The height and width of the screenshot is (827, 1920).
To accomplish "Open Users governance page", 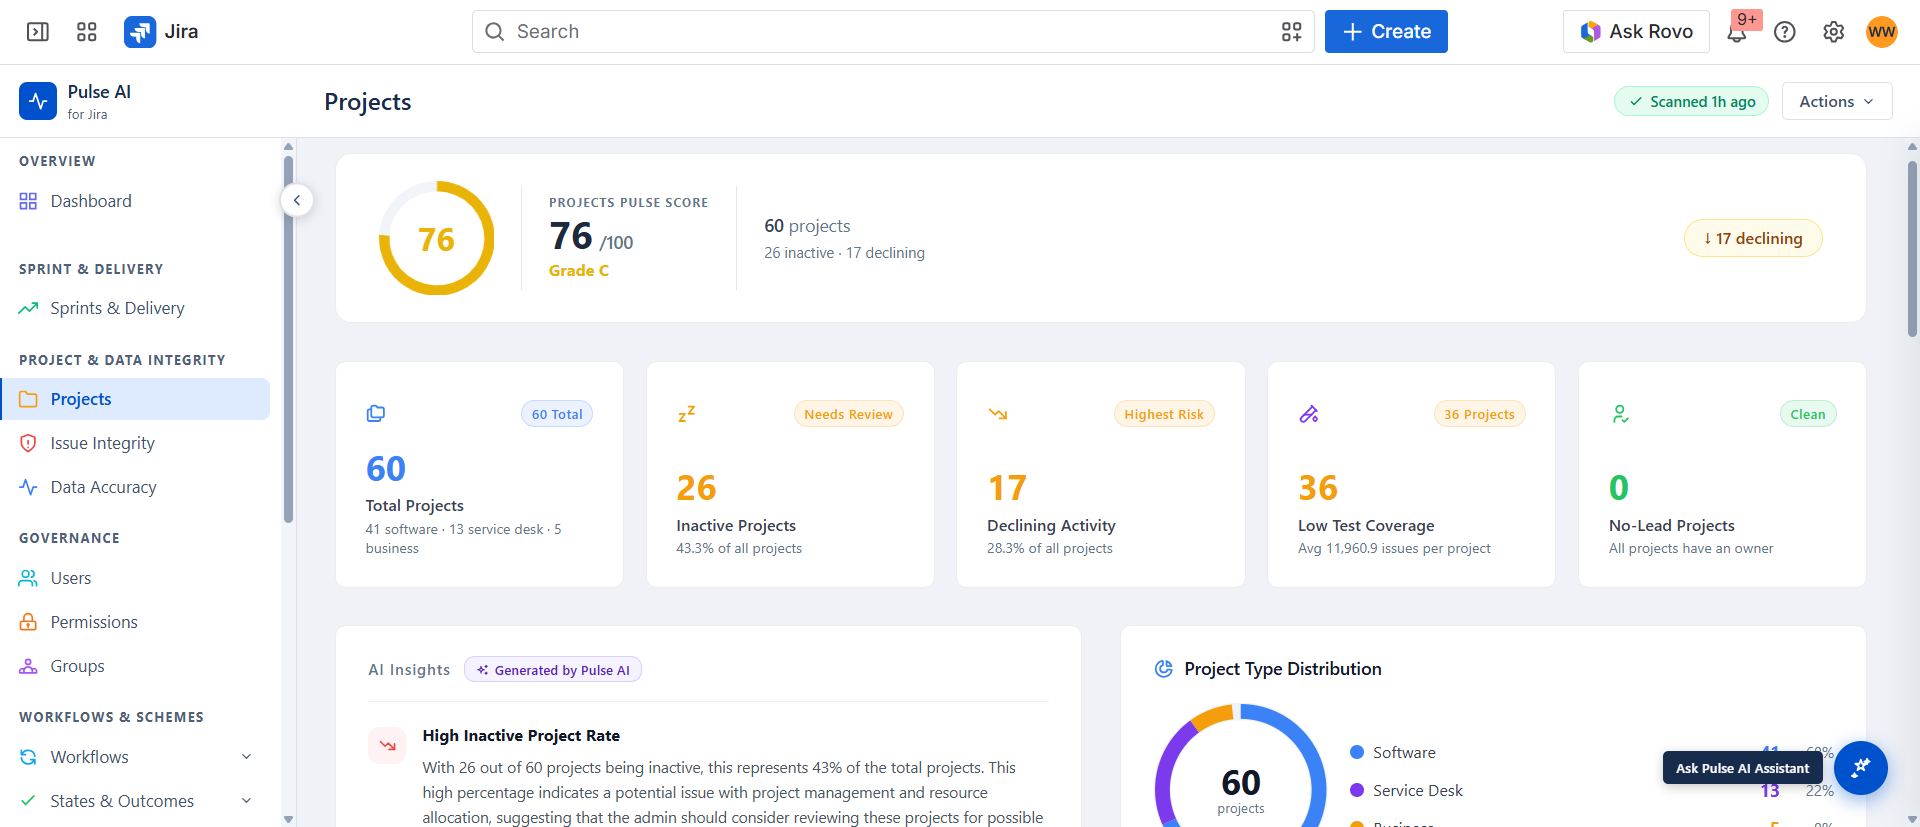I will pos(135,578).
